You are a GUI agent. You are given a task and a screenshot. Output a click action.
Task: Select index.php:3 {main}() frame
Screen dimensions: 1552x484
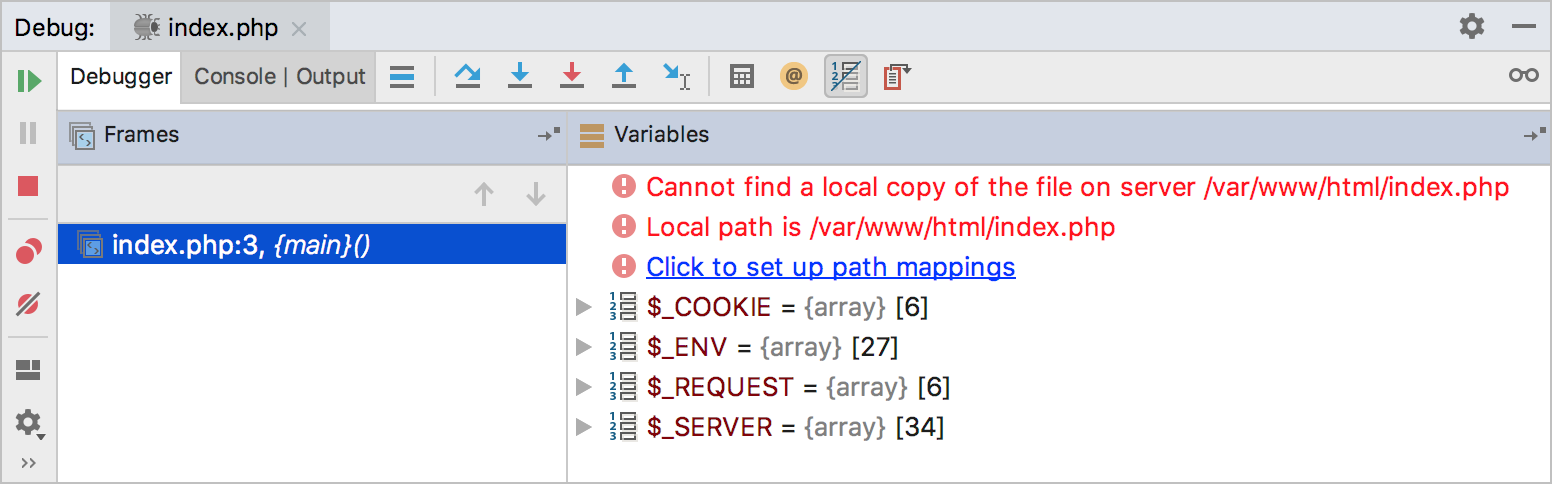point(240,245)
